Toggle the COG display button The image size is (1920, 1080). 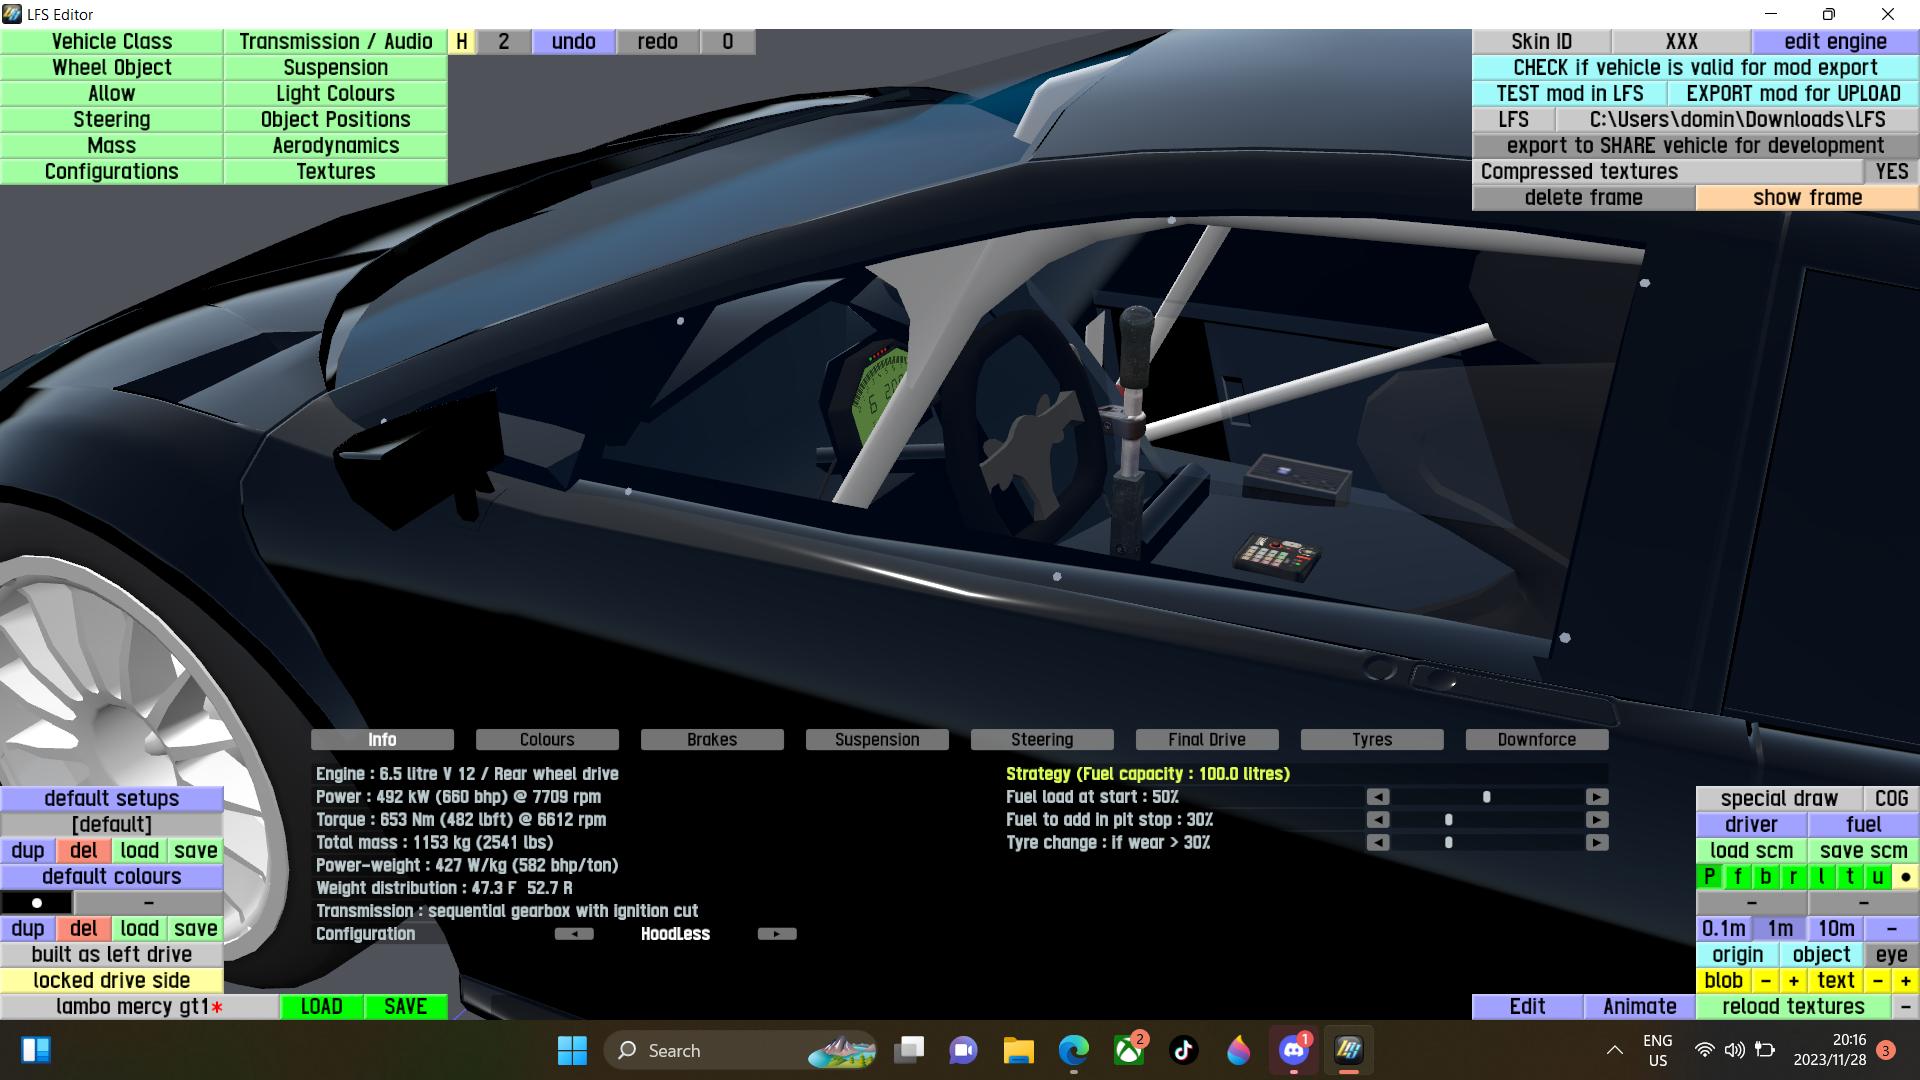pos(1891,799)
